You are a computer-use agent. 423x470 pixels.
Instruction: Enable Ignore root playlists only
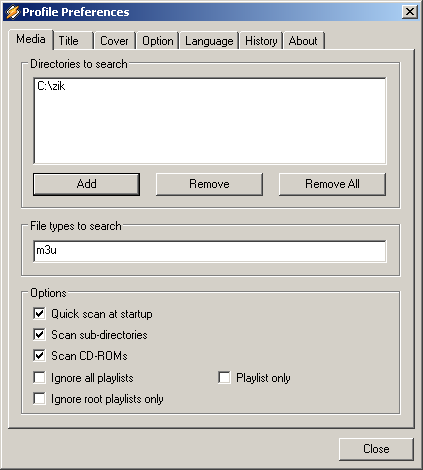39,399
